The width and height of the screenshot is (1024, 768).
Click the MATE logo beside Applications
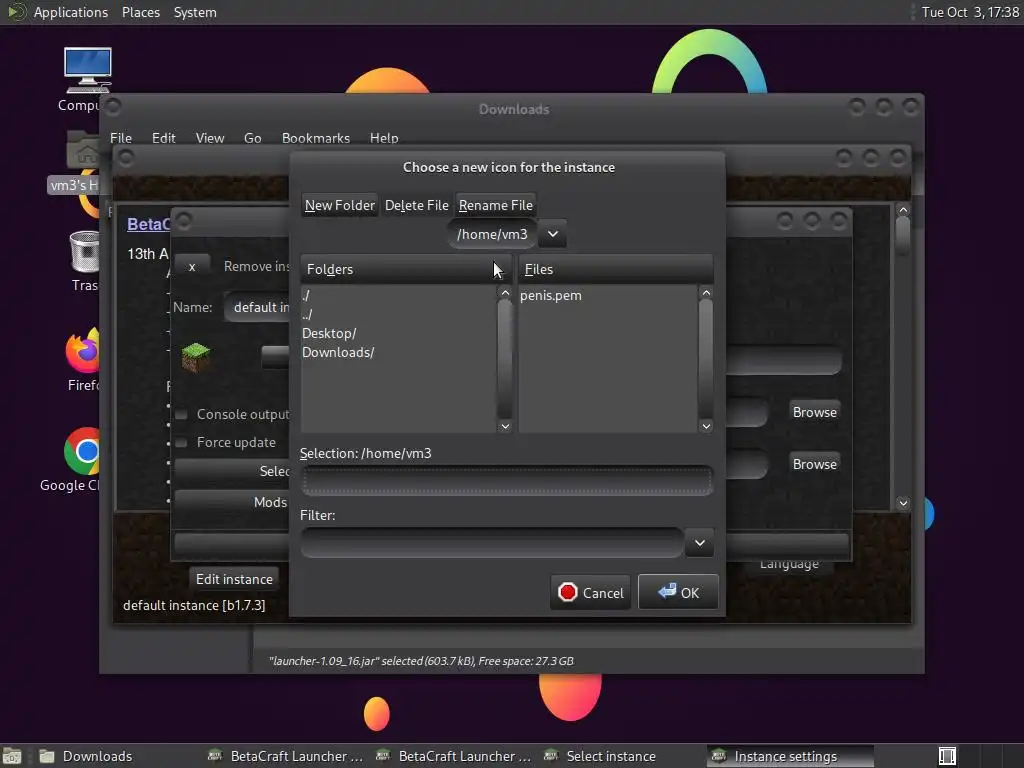[x=16, y=12]
